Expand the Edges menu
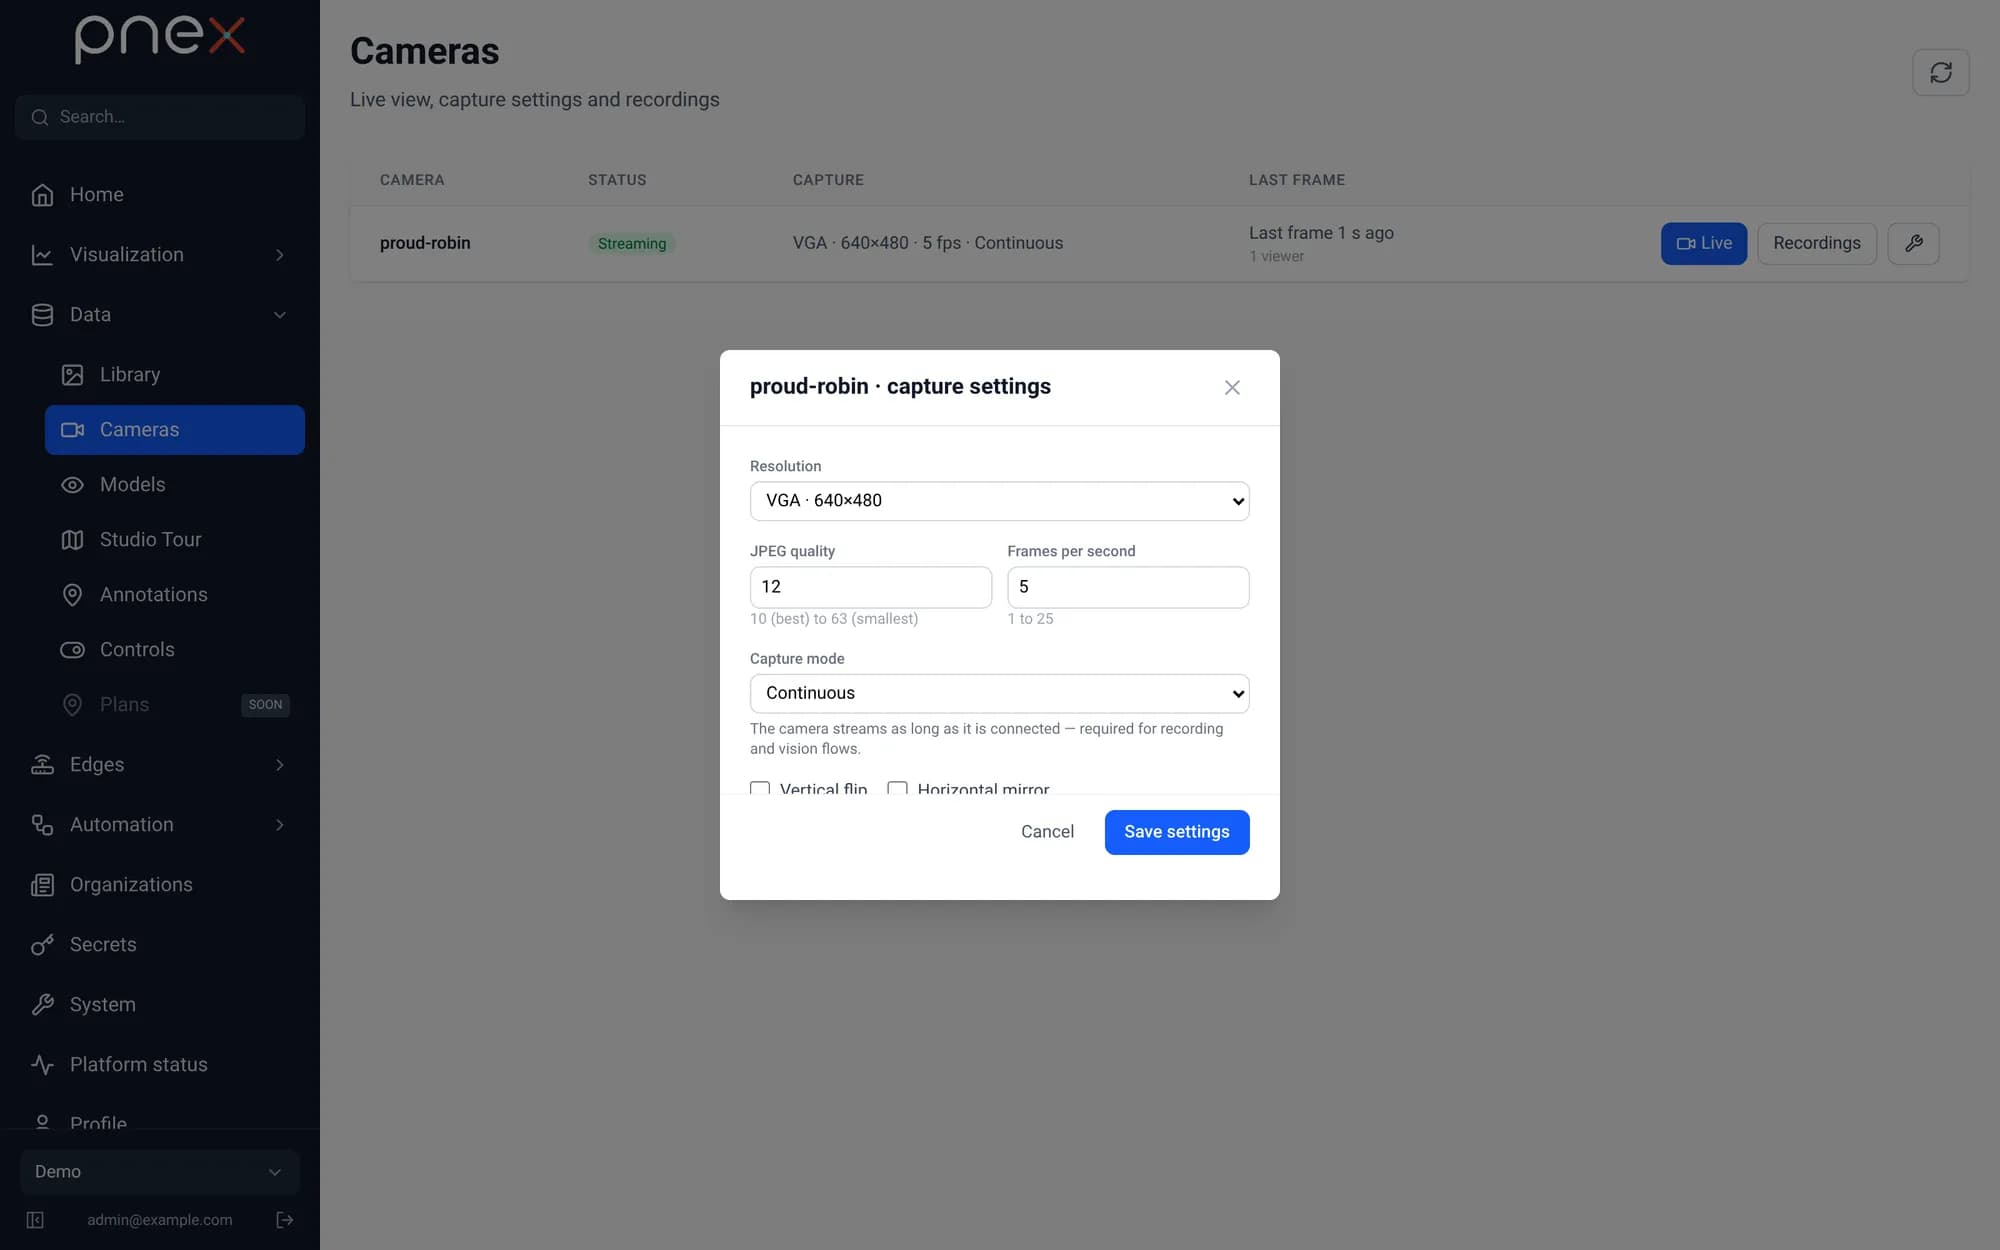2000x1250 pixels. click(x=160, y=765)
